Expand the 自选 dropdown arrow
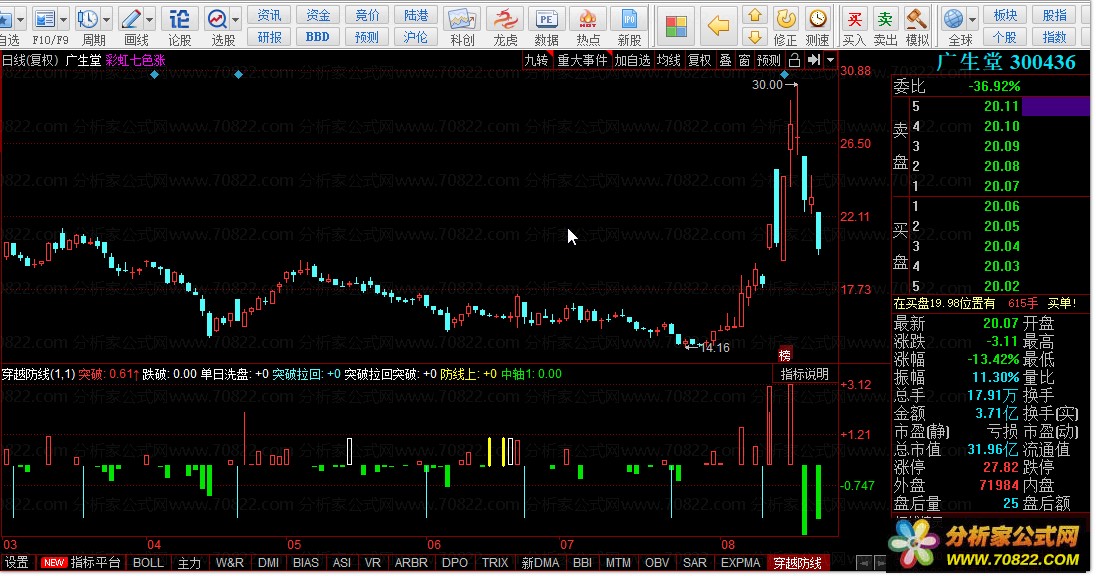This screenshot has height=576, width=1096. [x=21, y=20]
